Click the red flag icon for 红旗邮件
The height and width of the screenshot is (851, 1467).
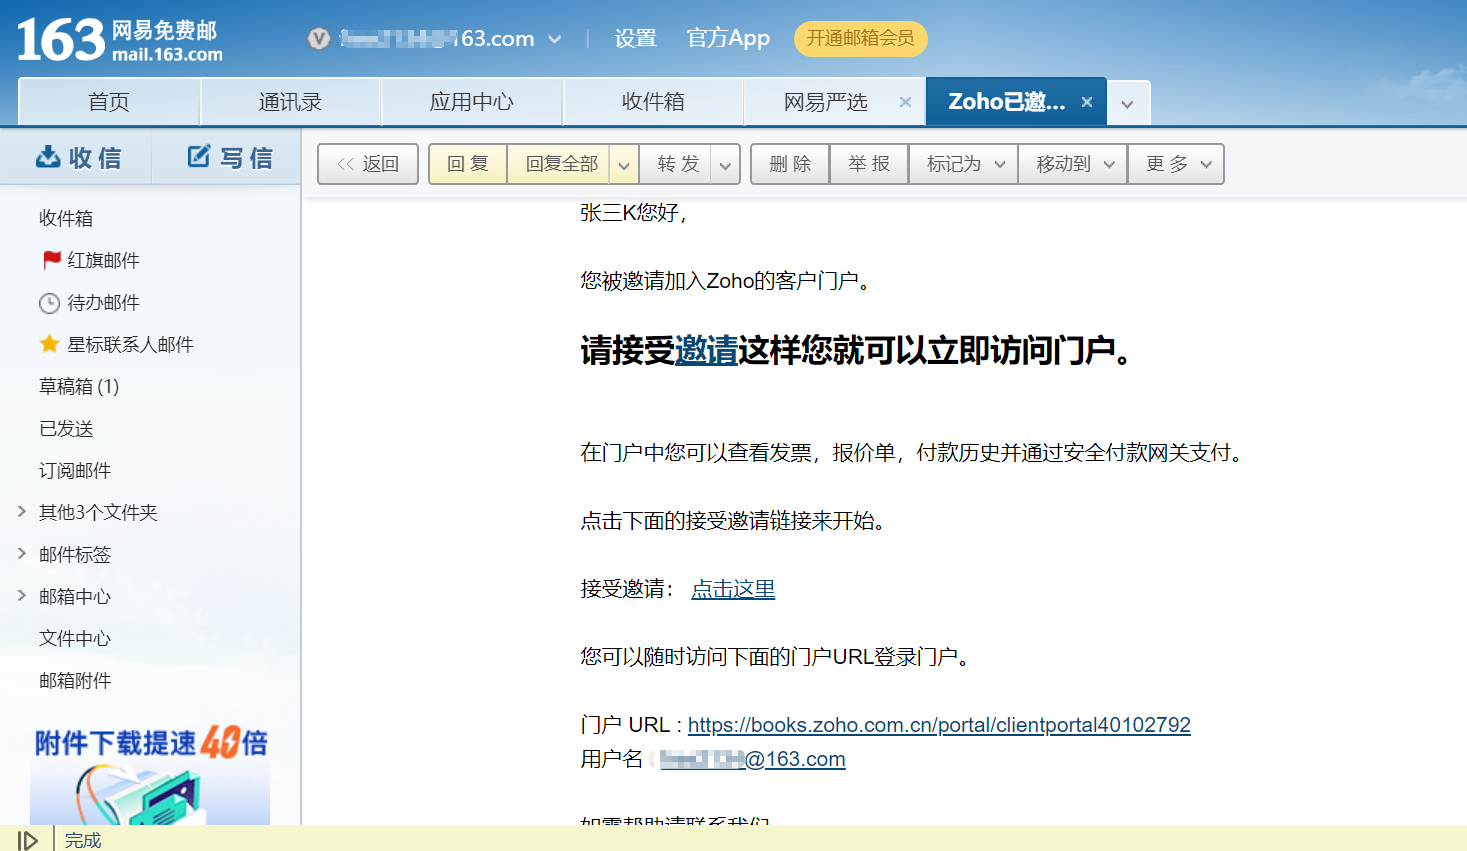pos(52,260)
